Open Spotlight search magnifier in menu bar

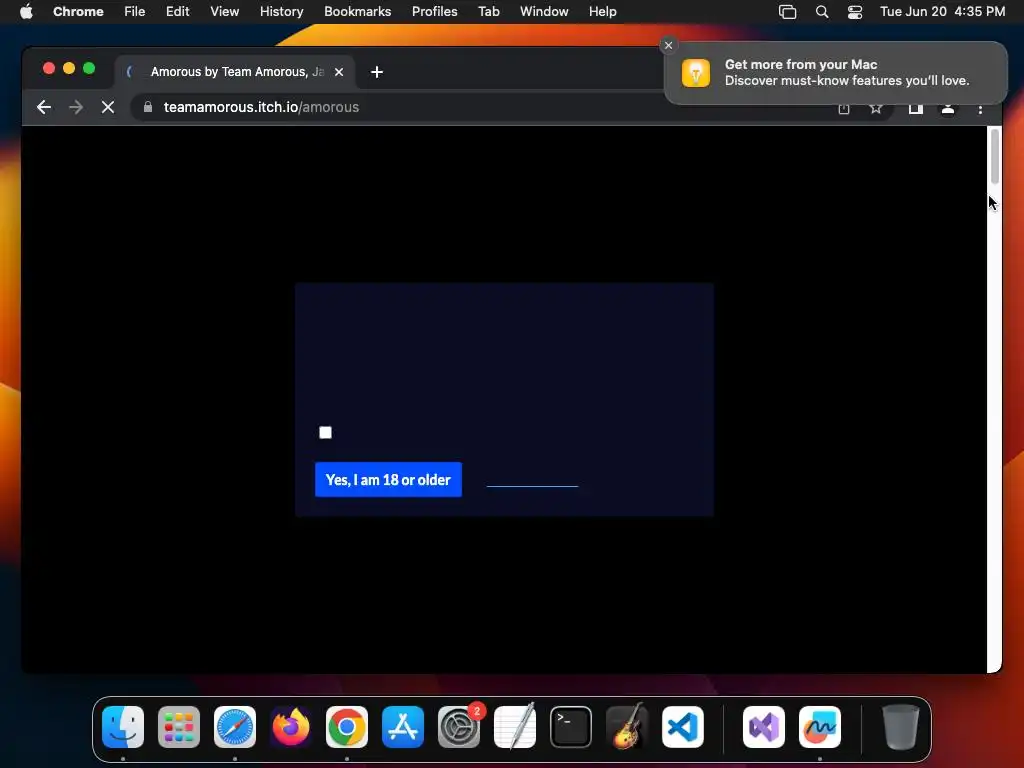coord(822,12)
